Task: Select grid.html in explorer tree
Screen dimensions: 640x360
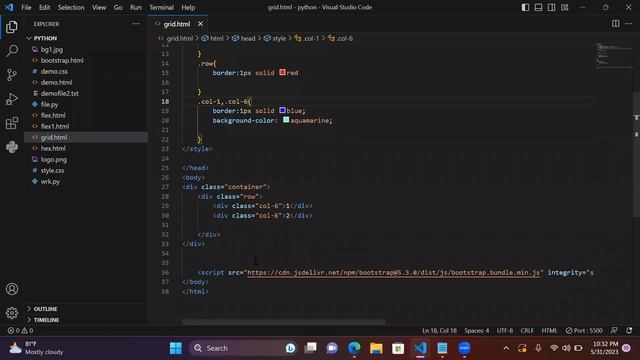Action: [86, 138]
